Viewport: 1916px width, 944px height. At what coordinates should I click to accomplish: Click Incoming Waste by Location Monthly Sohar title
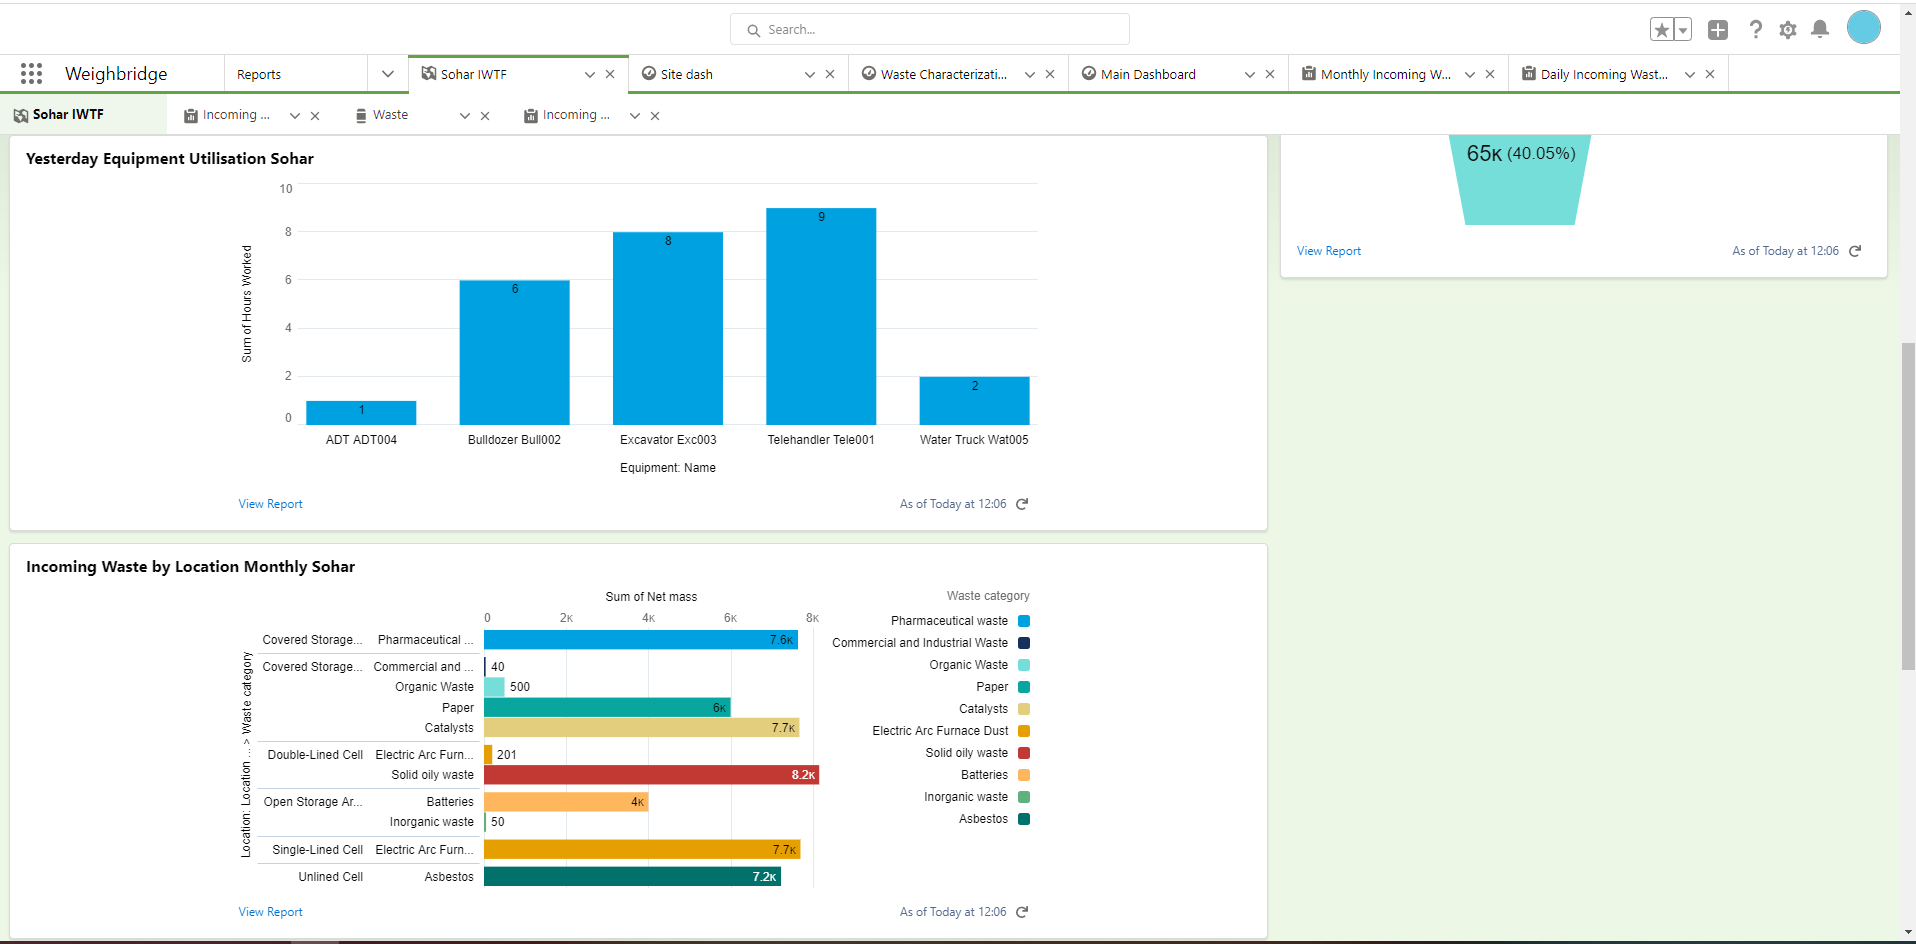click(190, 567)
